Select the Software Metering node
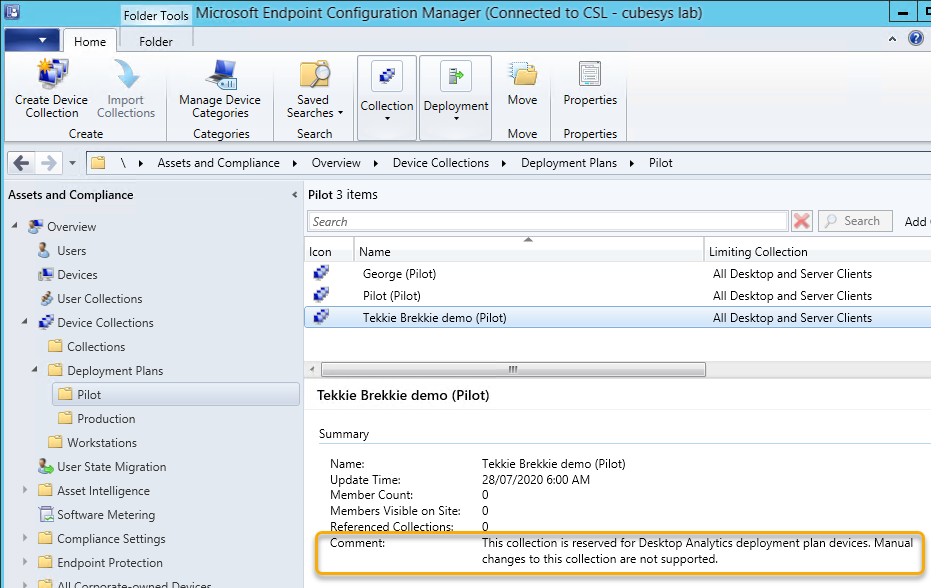The height and width of the screenshot is (588, 931). tap(105, 515)
